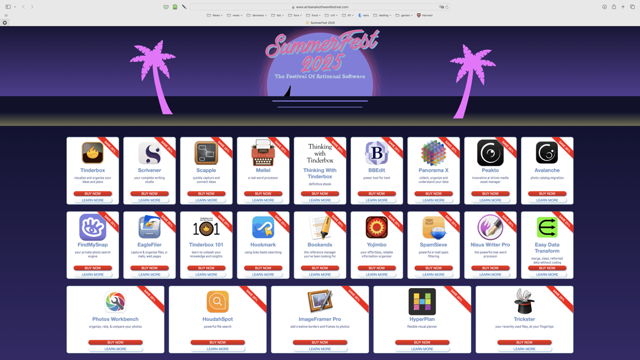This screenshot has height=360, width=640.
Task: Click LEARN MORE under Yojimbo
Action: [x=376, y=275]
